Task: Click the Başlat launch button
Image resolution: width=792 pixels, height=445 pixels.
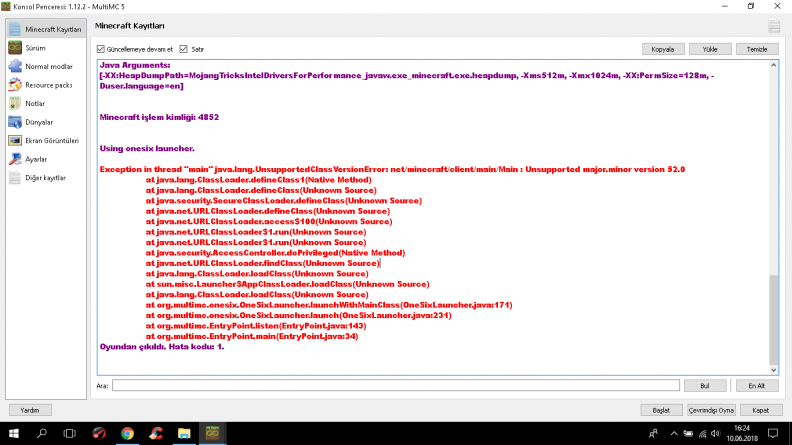Action: [x=661, y=410]
